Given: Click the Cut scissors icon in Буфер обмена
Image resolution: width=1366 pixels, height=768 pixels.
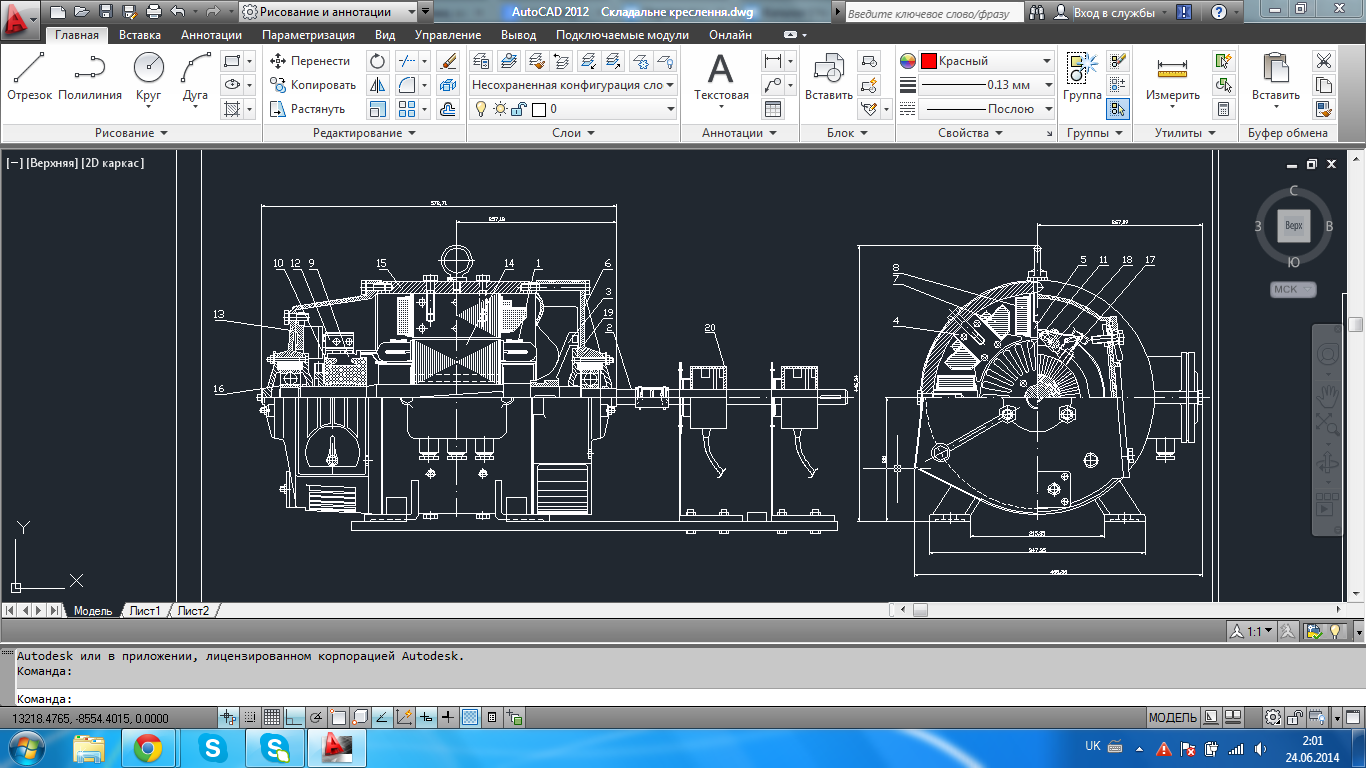Looking at the screenshot, I should click(x=1324, y=61).
